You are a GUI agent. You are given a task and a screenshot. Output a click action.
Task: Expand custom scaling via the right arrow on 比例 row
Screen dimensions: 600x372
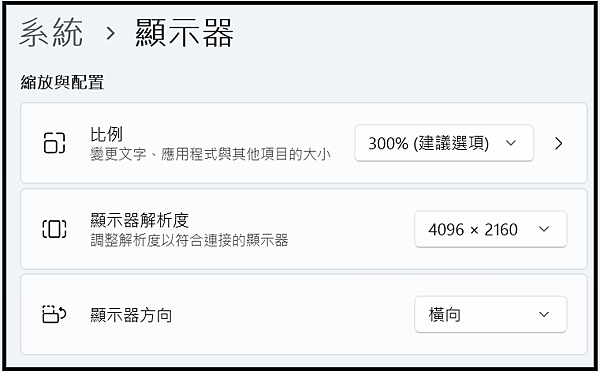559,143
